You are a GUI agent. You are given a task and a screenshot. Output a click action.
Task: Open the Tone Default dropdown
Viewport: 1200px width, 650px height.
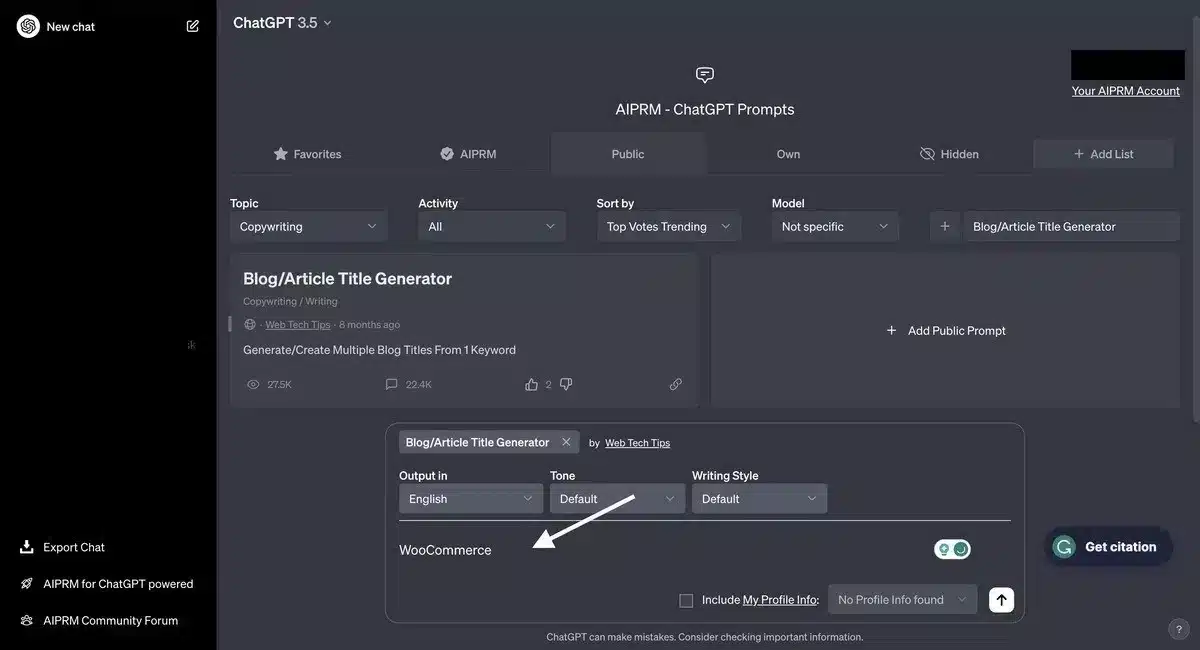[617, 499]
